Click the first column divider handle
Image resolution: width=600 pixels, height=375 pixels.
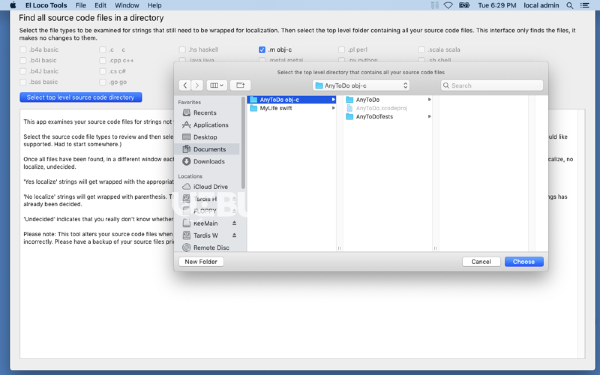(339, 248)
